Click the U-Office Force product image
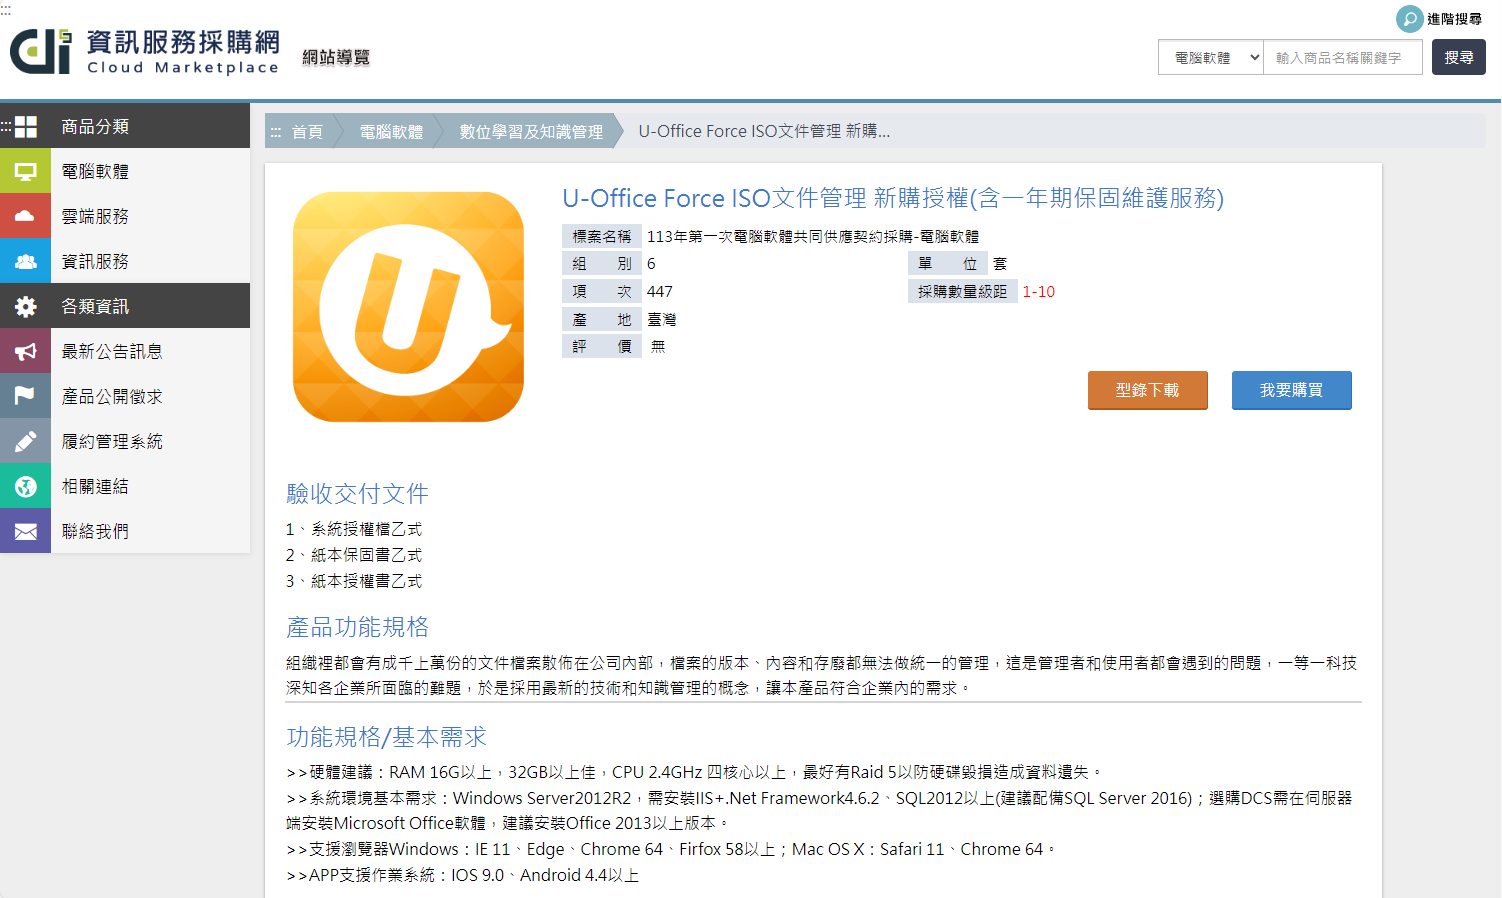 408,307
